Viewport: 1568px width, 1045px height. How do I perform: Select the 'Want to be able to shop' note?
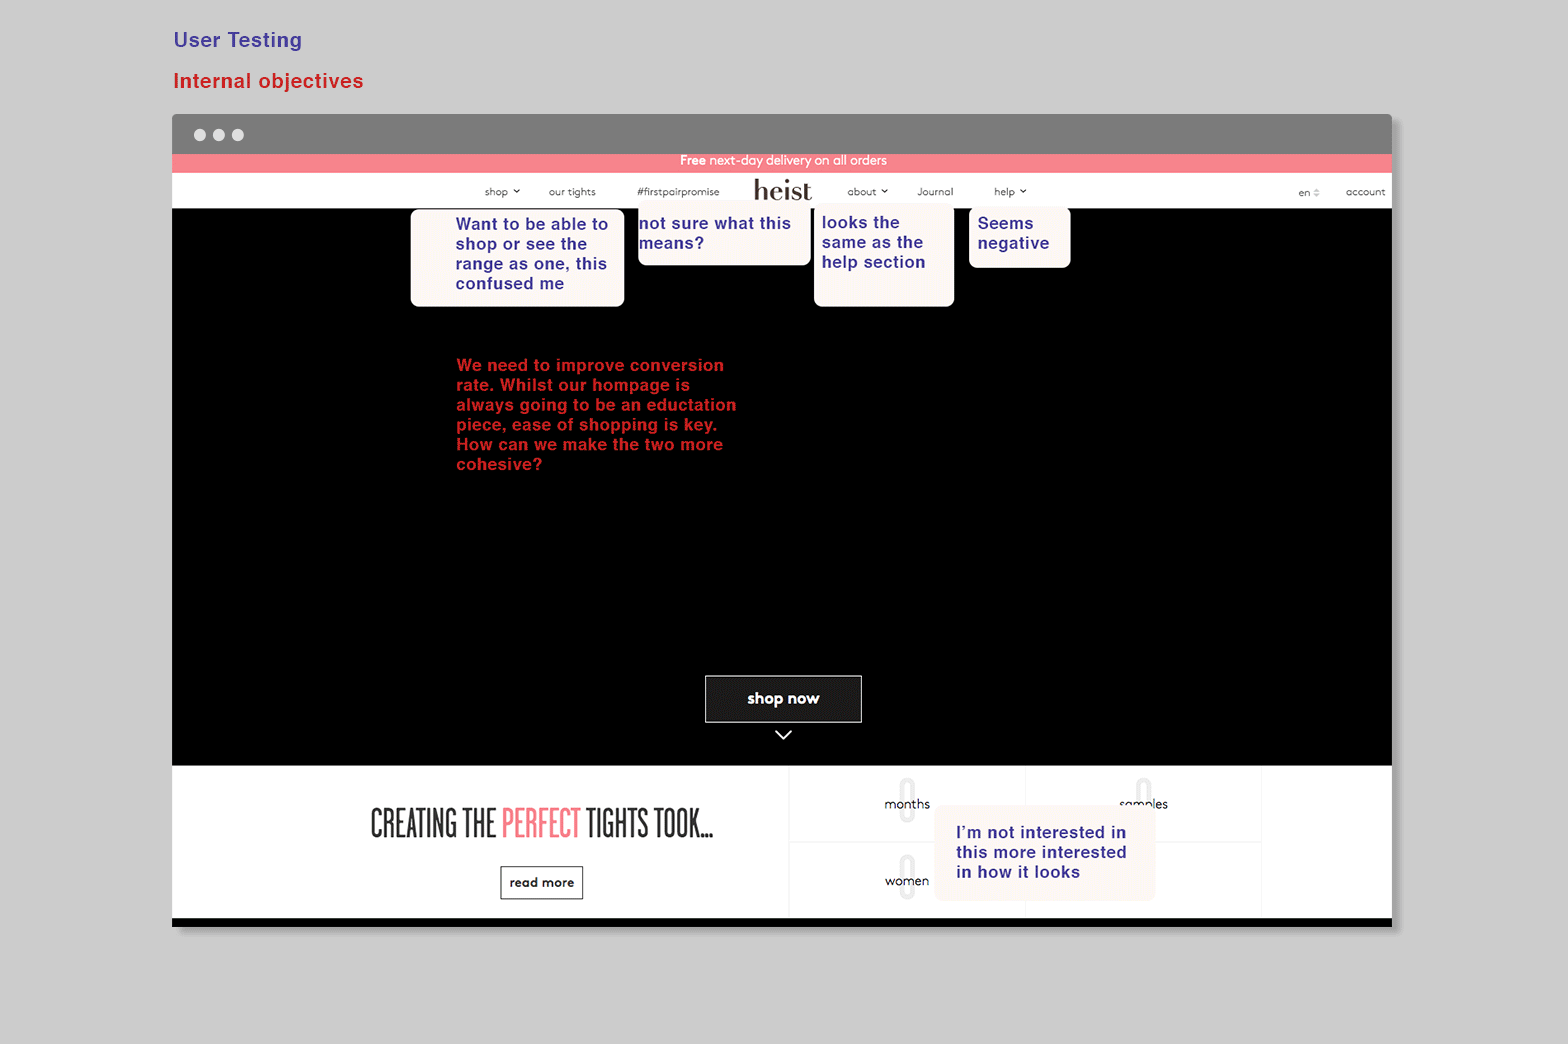(x=517, y=257)
